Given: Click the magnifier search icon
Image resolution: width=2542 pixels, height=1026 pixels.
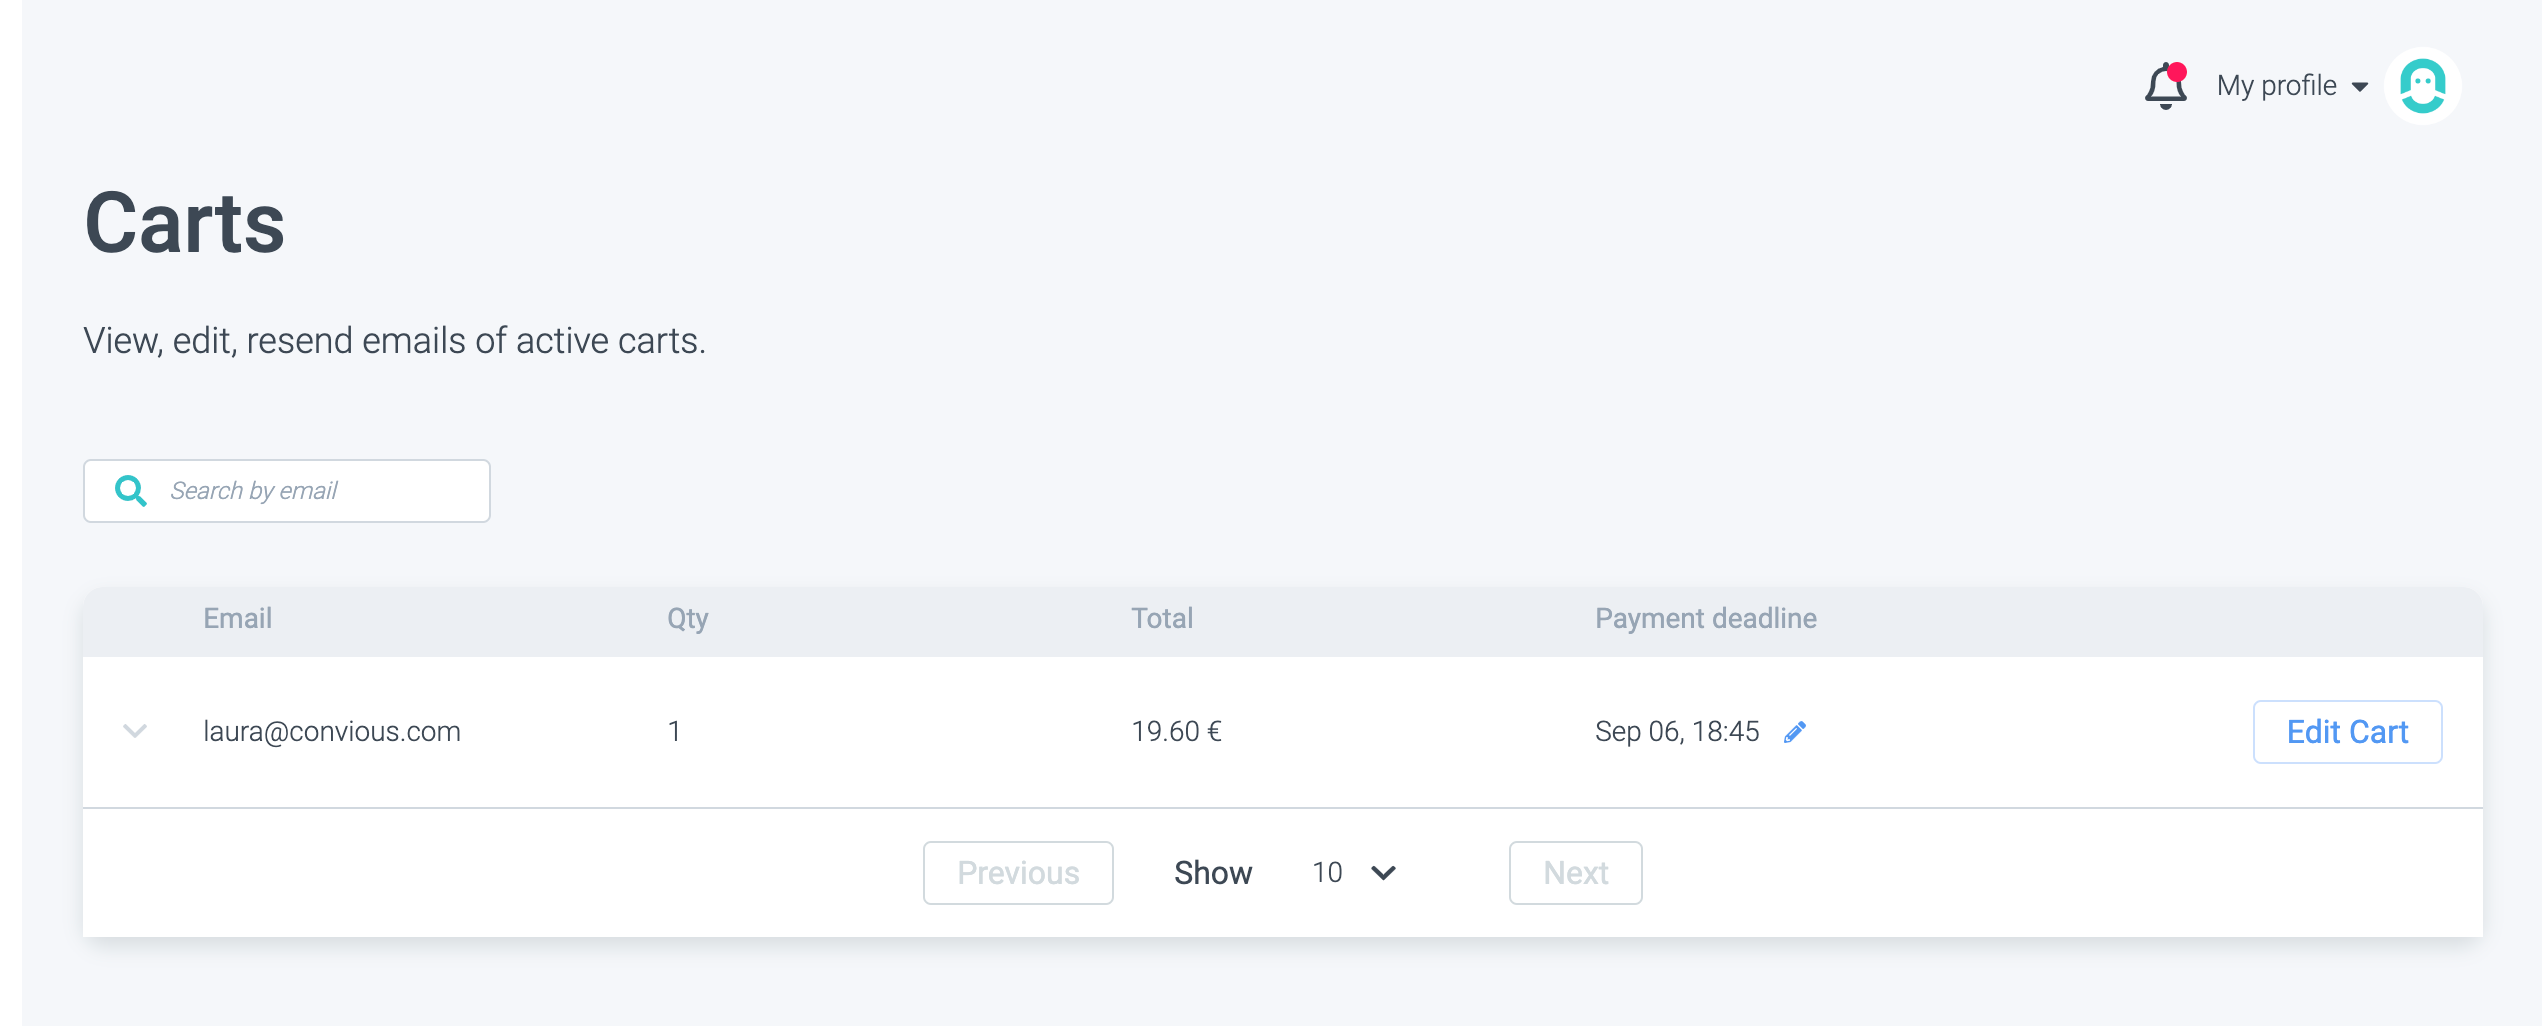Looking at the screenshot, I should pos(131,491).
